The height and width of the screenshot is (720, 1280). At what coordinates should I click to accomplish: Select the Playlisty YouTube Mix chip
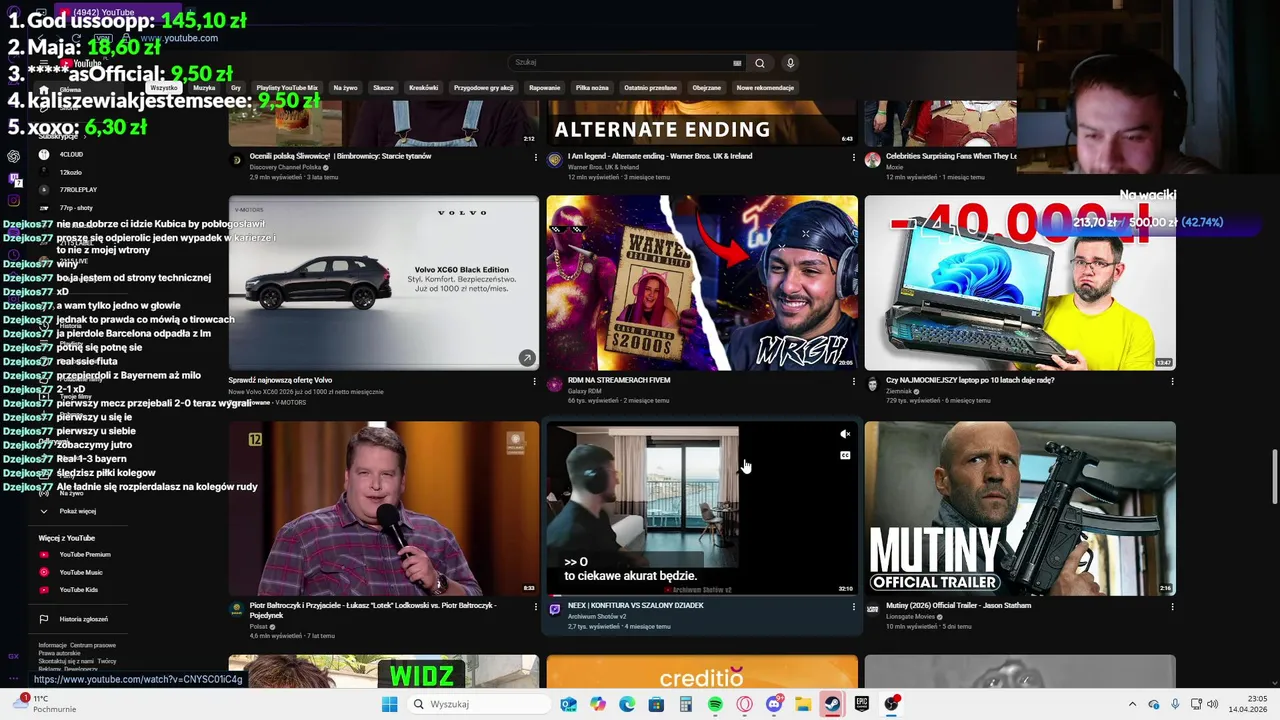[287, 88]
